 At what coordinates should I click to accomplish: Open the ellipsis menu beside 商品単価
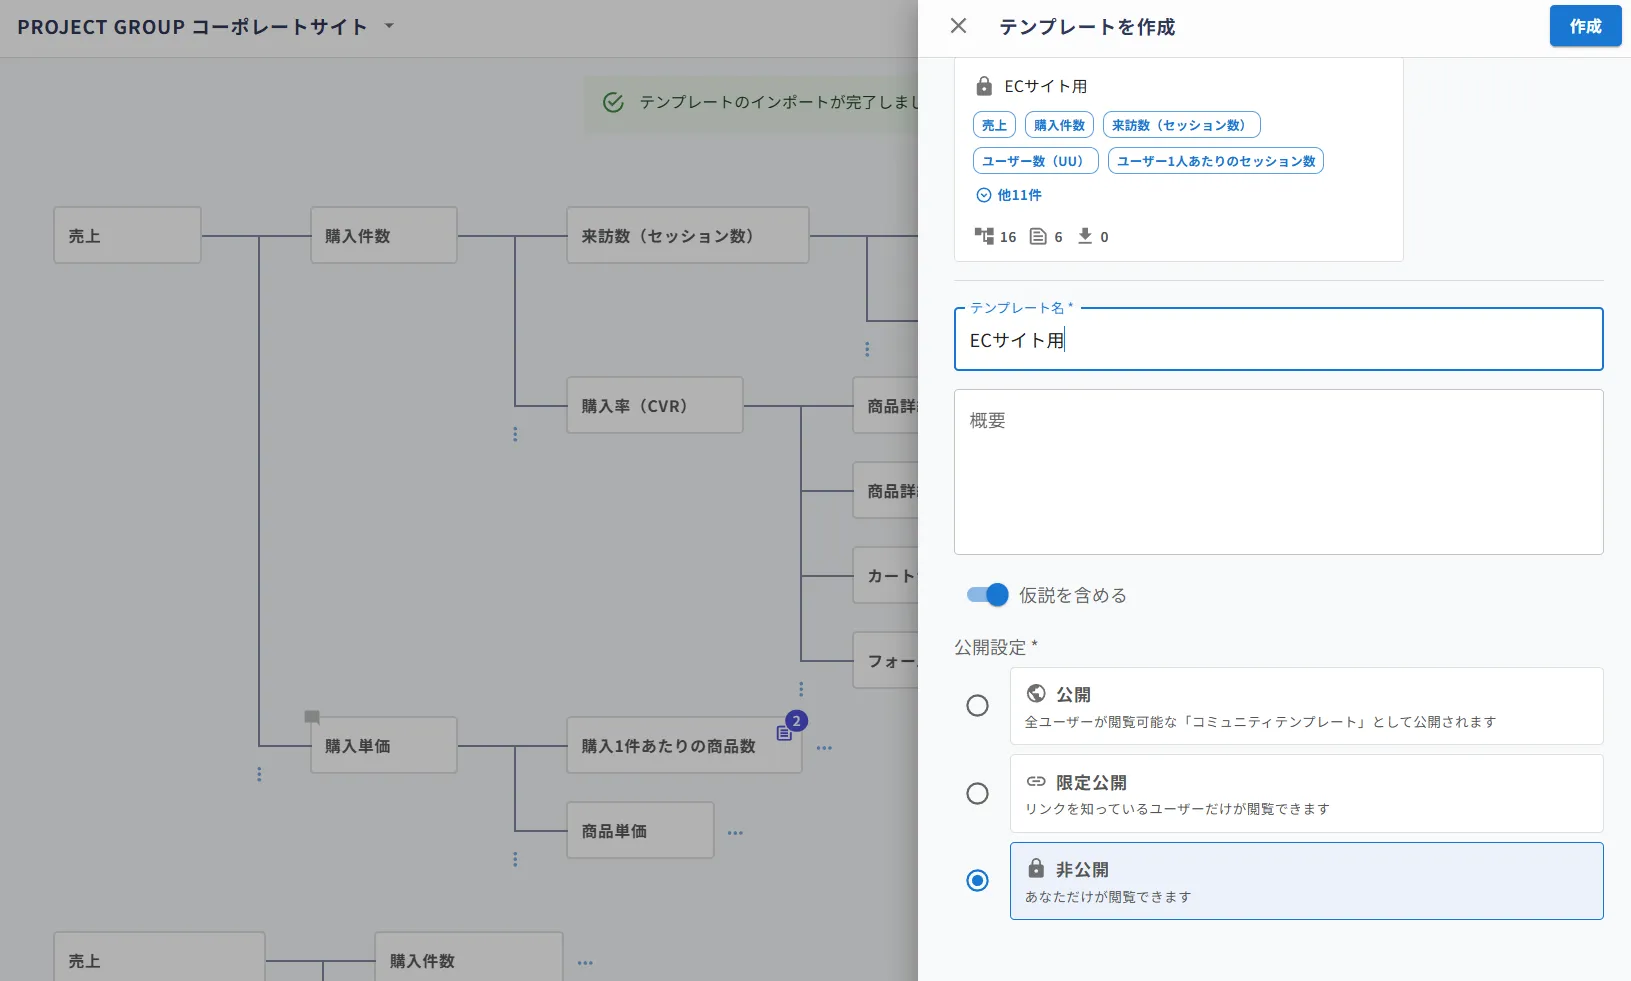[735, 832]
